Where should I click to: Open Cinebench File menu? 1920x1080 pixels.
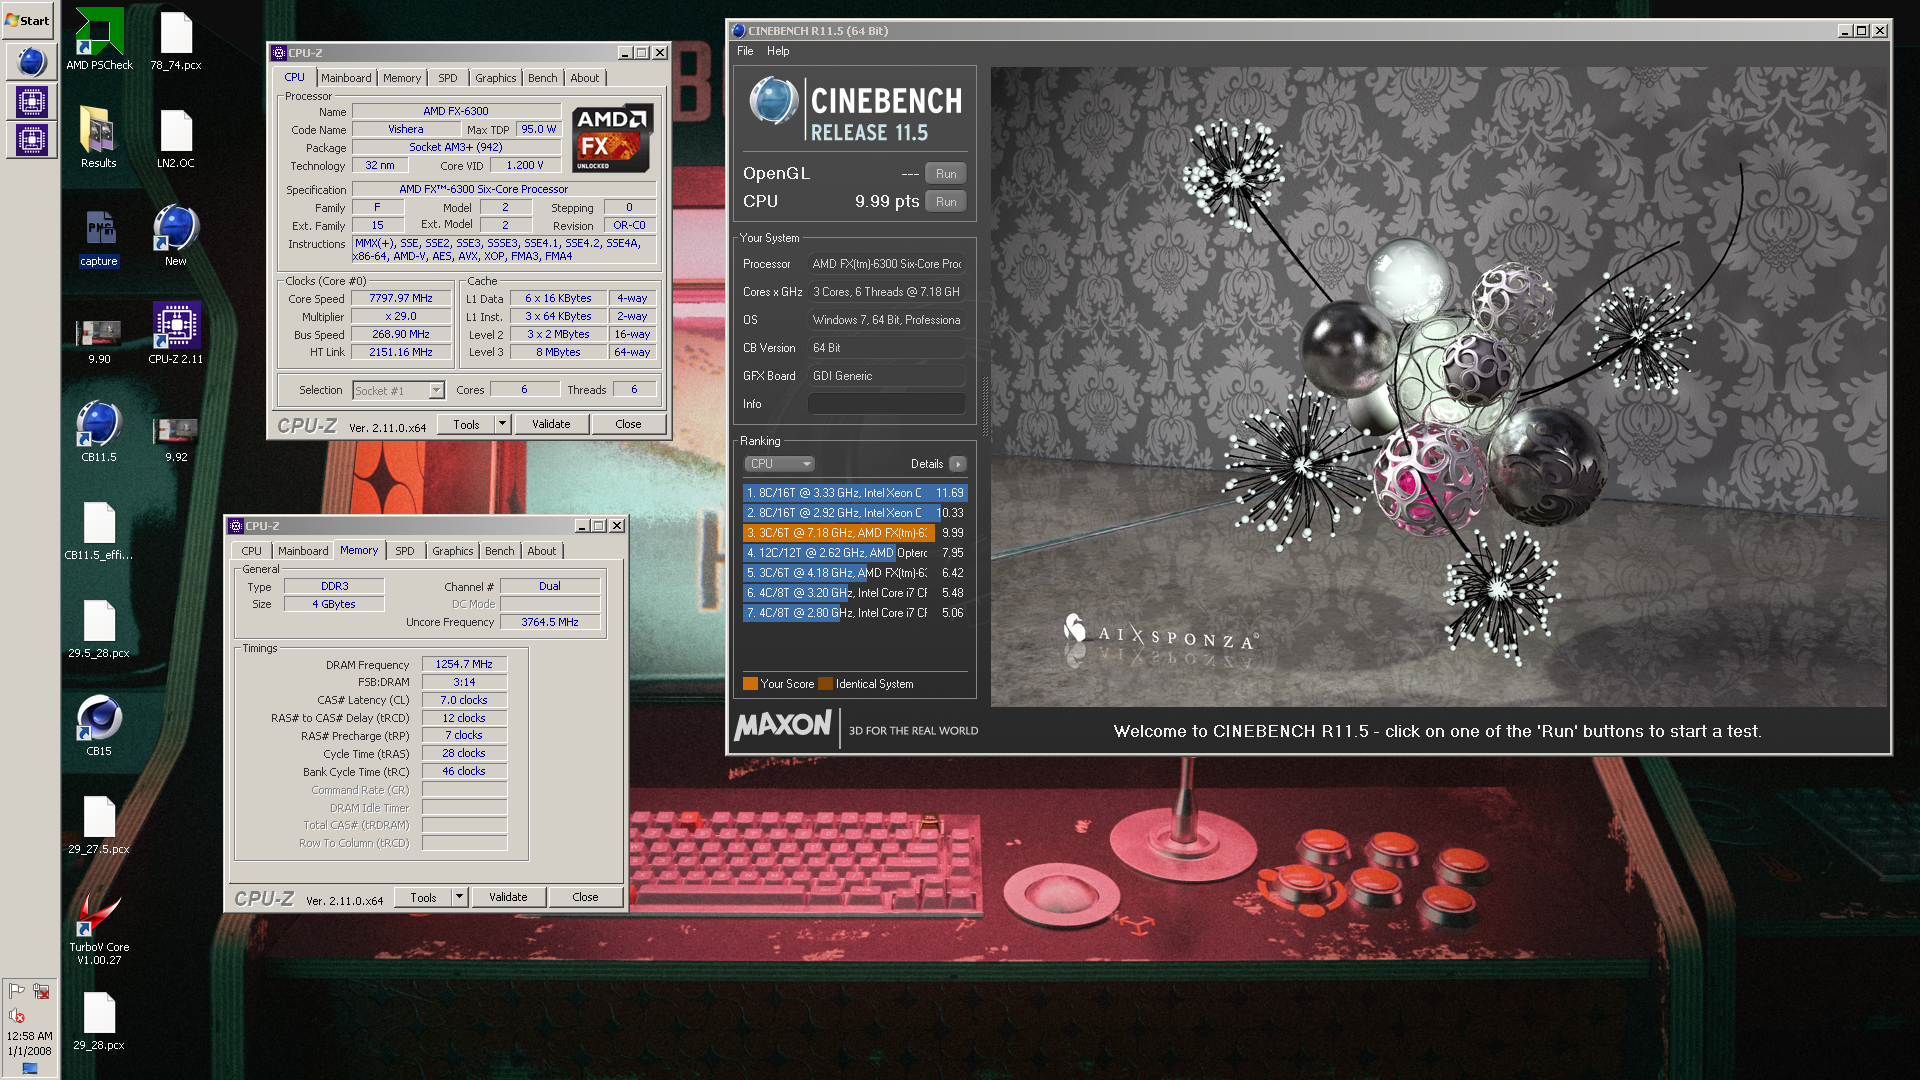(745, 51)
